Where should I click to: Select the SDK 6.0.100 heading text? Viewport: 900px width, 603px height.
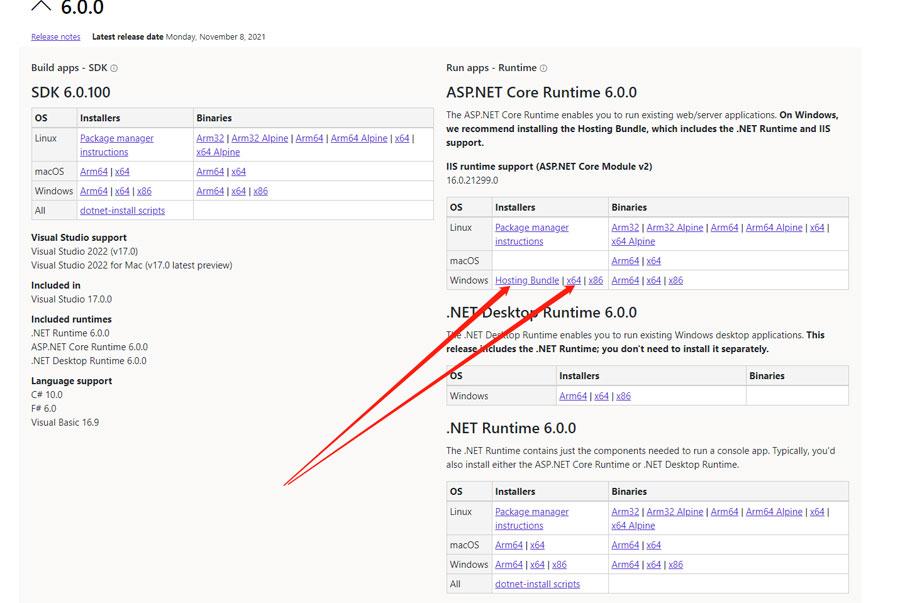[x=71, y=92]
